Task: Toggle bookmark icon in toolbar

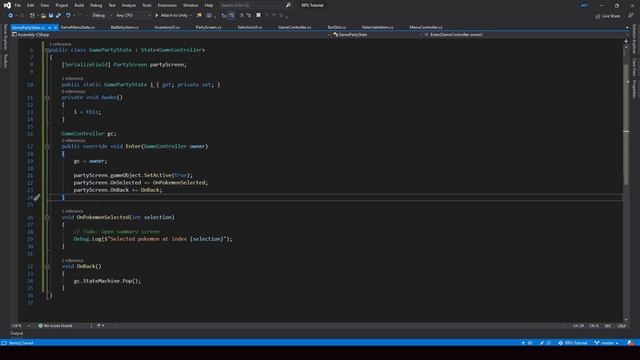Action: (x=258, y=16)
